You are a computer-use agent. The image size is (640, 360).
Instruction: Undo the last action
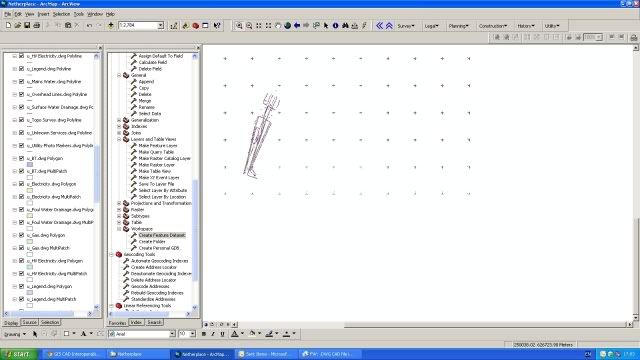coord(89,25)
